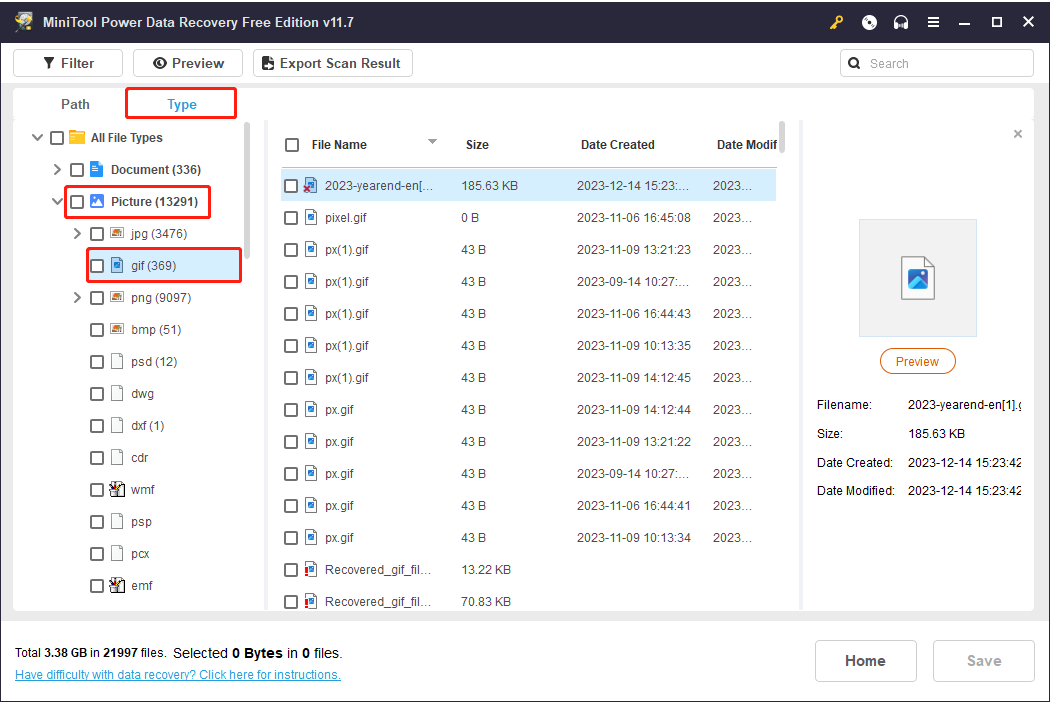Expand the png (9097) node
The width and height of the screenshot is (1052, 706).
(76, 297)
